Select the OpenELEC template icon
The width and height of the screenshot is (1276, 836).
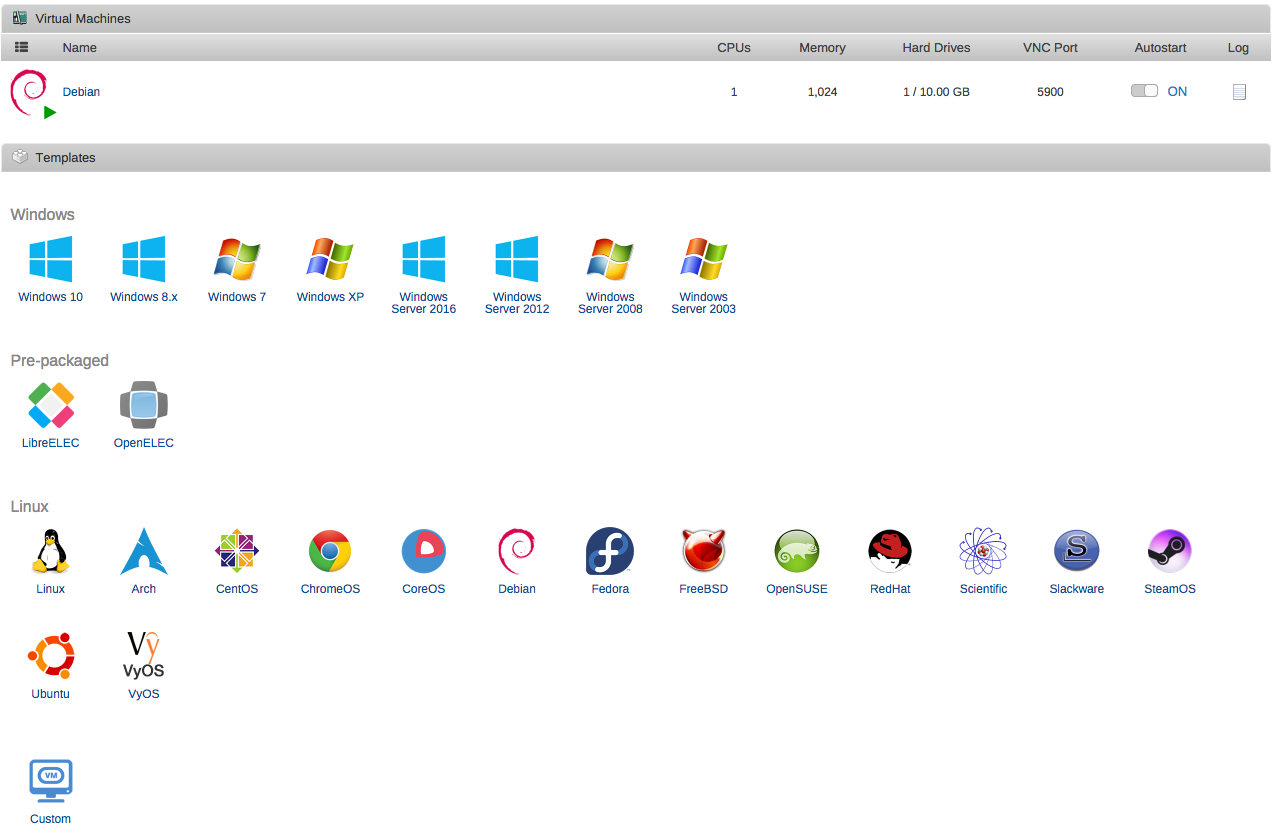point(143,404)
